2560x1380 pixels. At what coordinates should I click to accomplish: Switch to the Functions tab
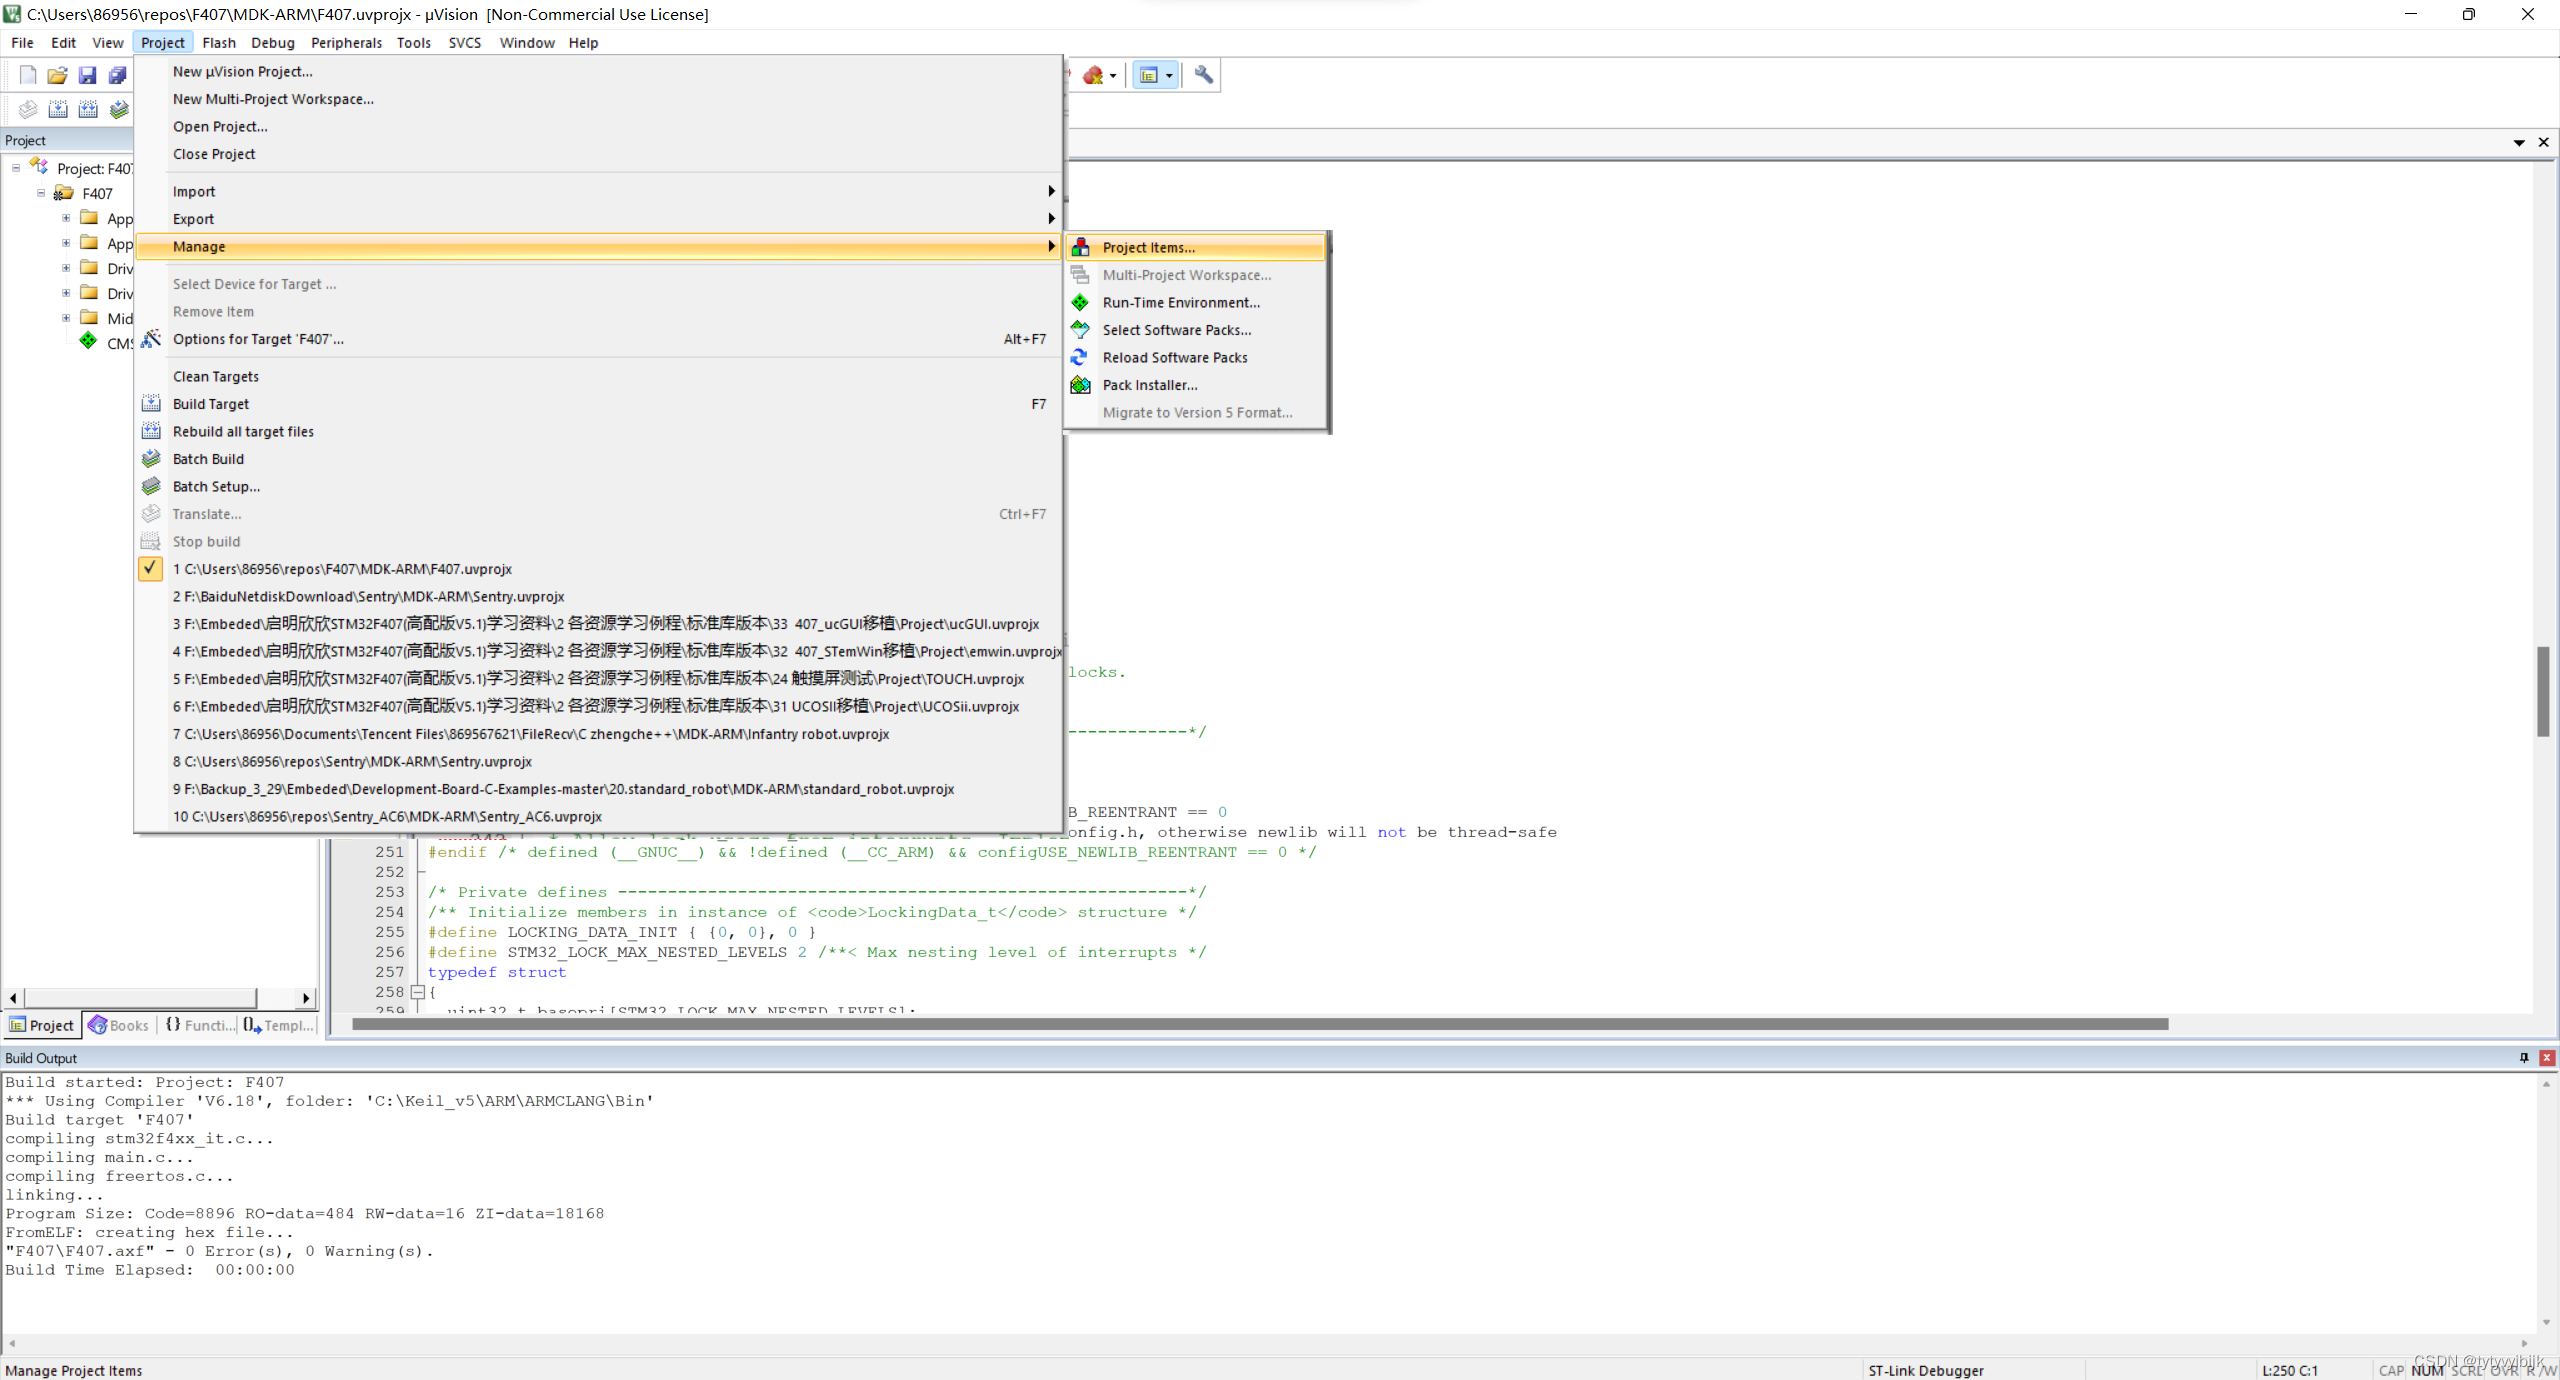click(x=199, y=1025)
